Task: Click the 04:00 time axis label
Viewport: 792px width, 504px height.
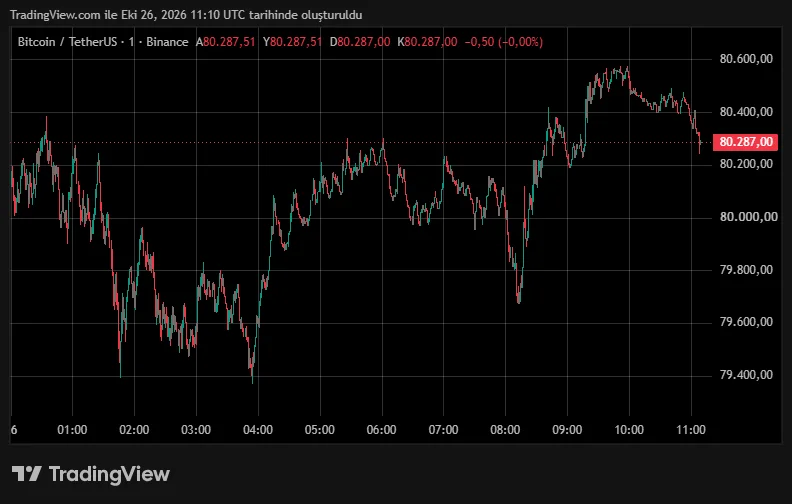Action: click(x=258, y=430)
